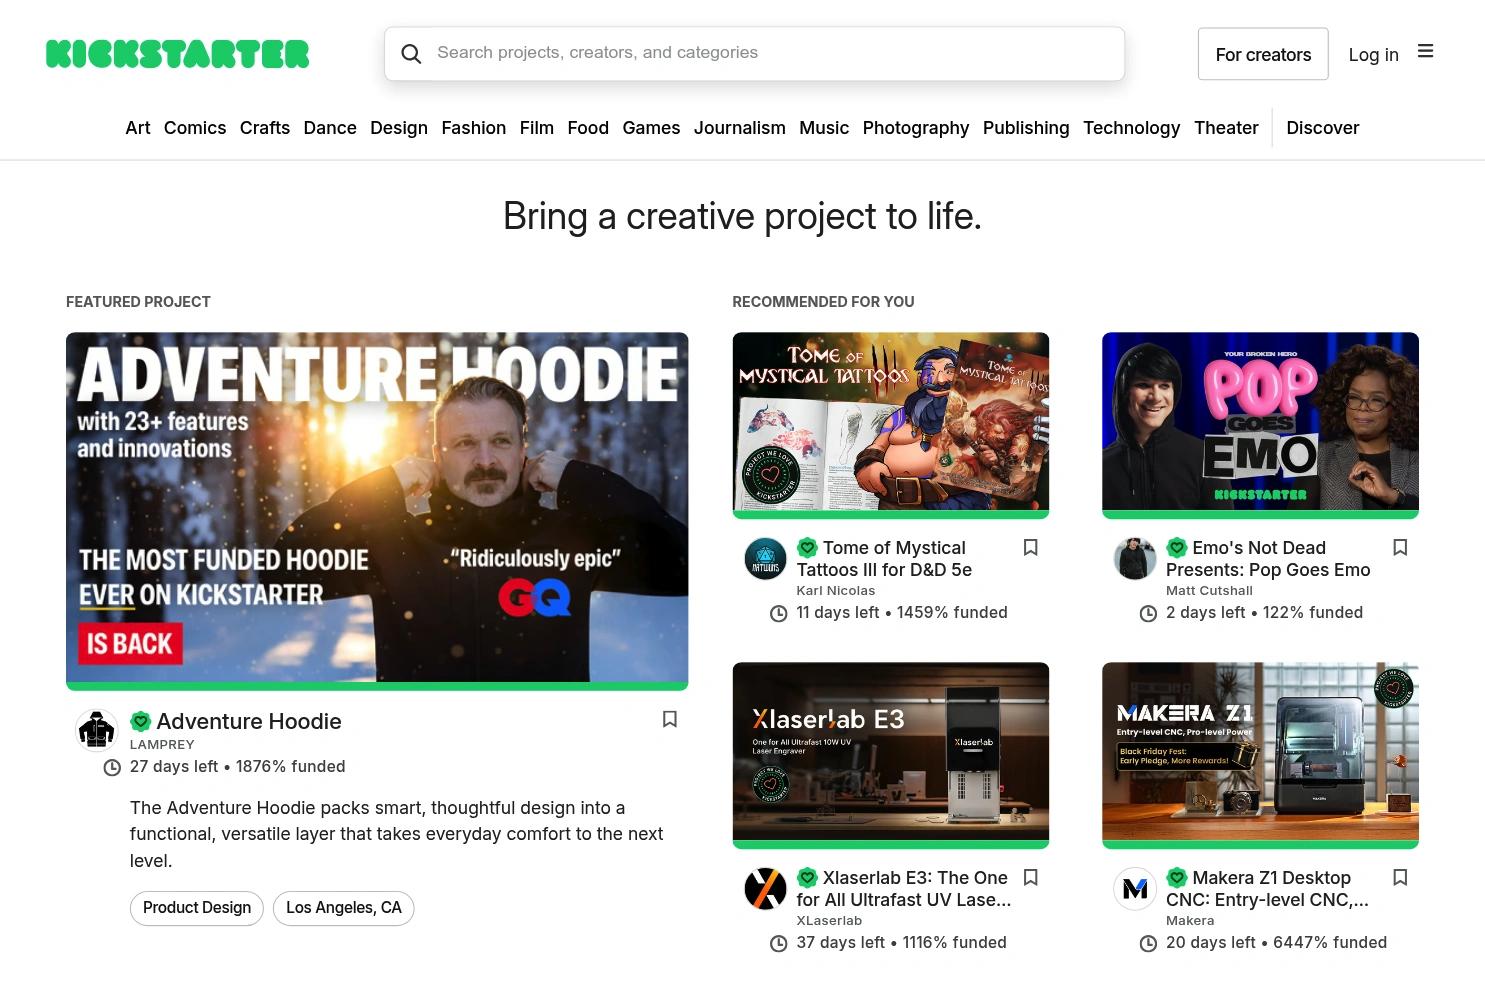This screenshot has width=1485, height=990.
Task: Open the hamburger menu icon
Action: click(1426, 51)
